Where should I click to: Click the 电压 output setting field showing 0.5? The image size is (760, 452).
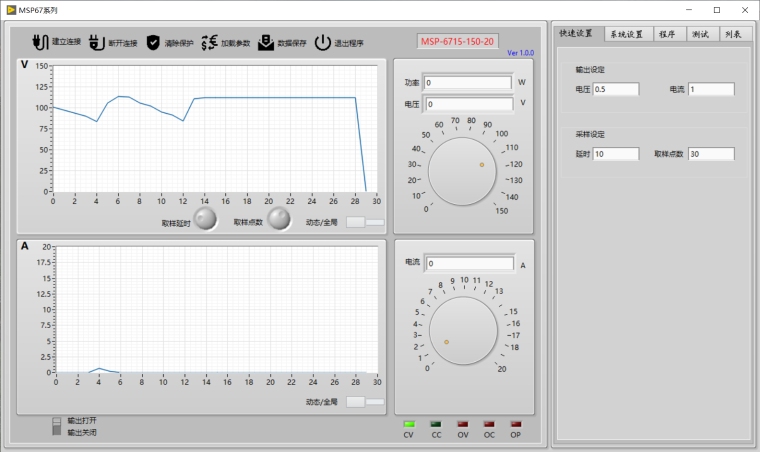pos(616,89)
